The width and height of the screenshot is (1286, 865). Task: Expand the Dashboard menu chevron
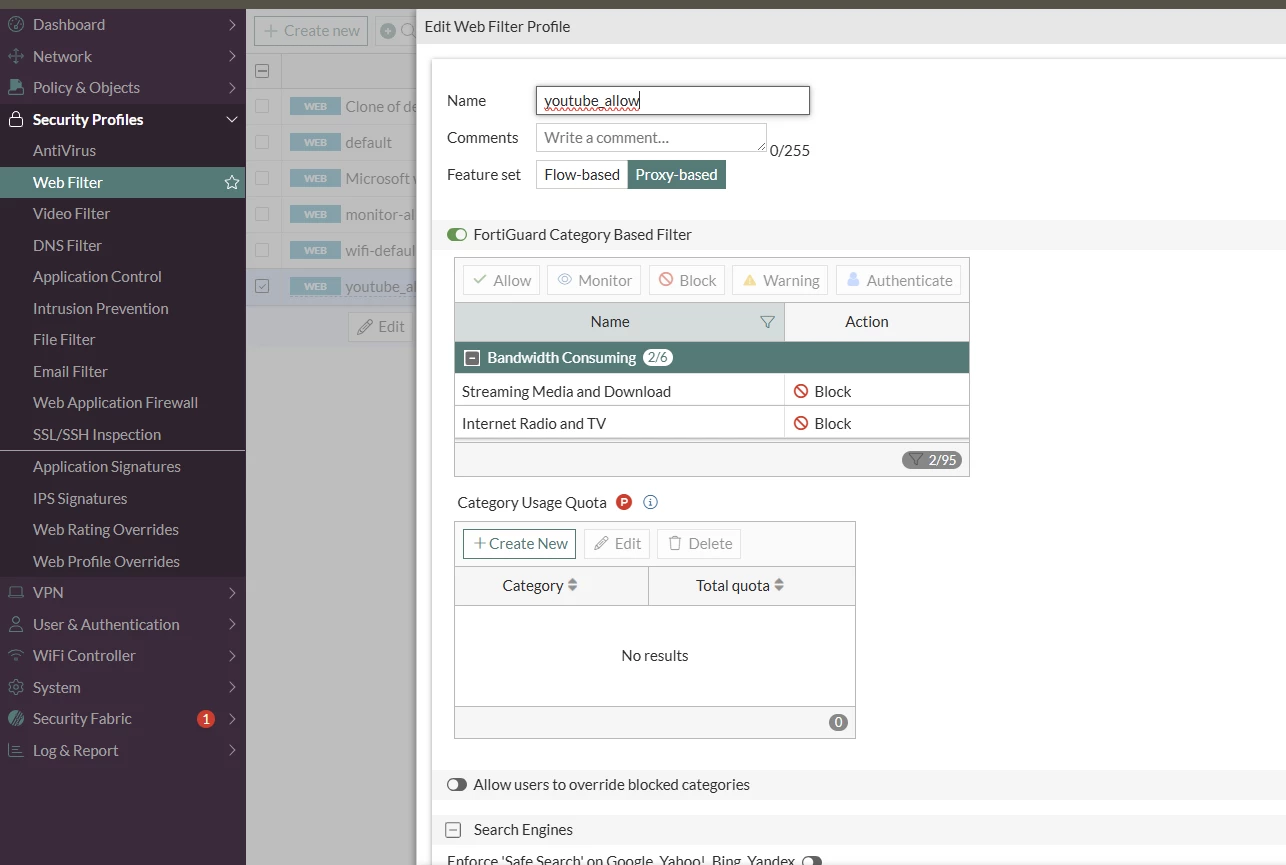coord(232,24)
